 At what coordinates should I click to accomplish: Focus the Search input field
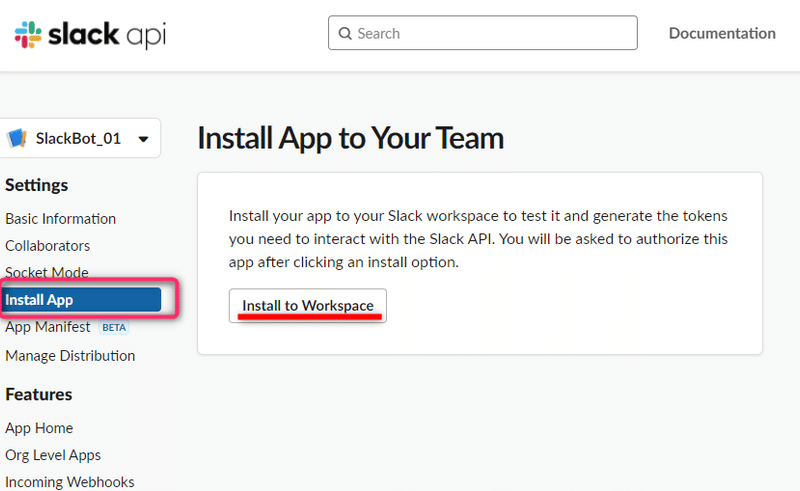tap(483, 33)
